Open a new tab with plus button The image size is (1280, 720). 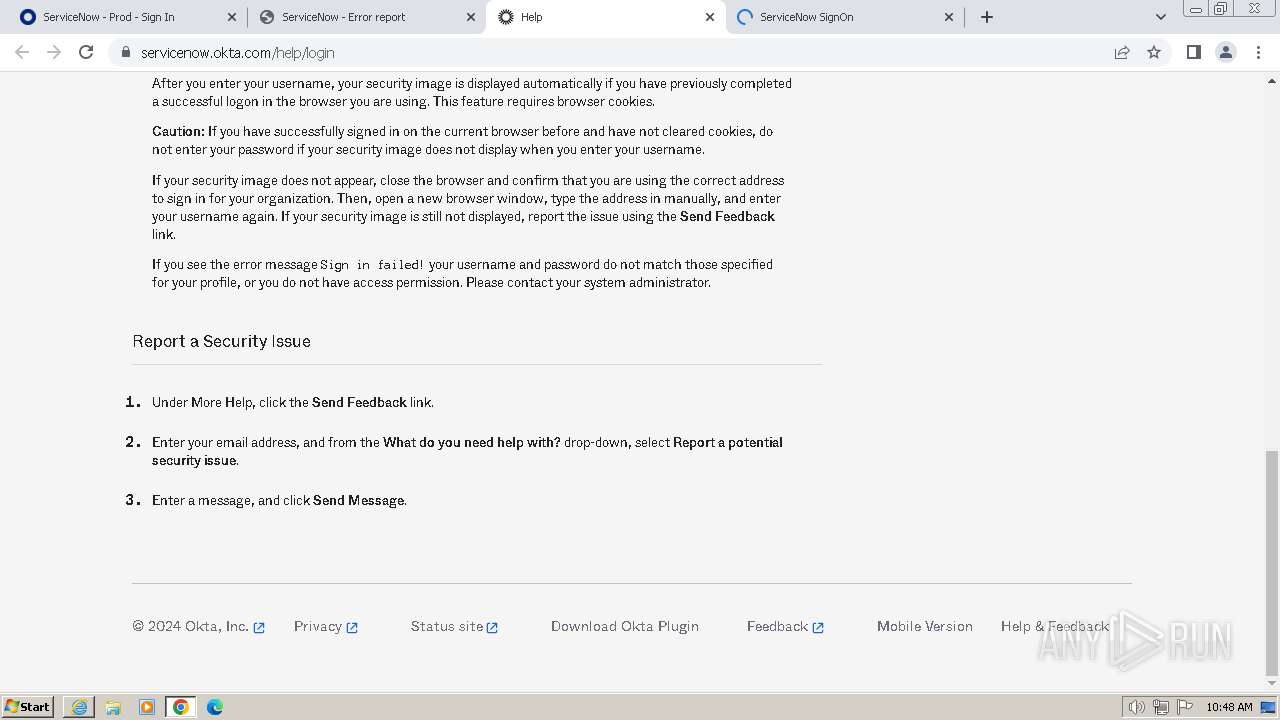987,17
